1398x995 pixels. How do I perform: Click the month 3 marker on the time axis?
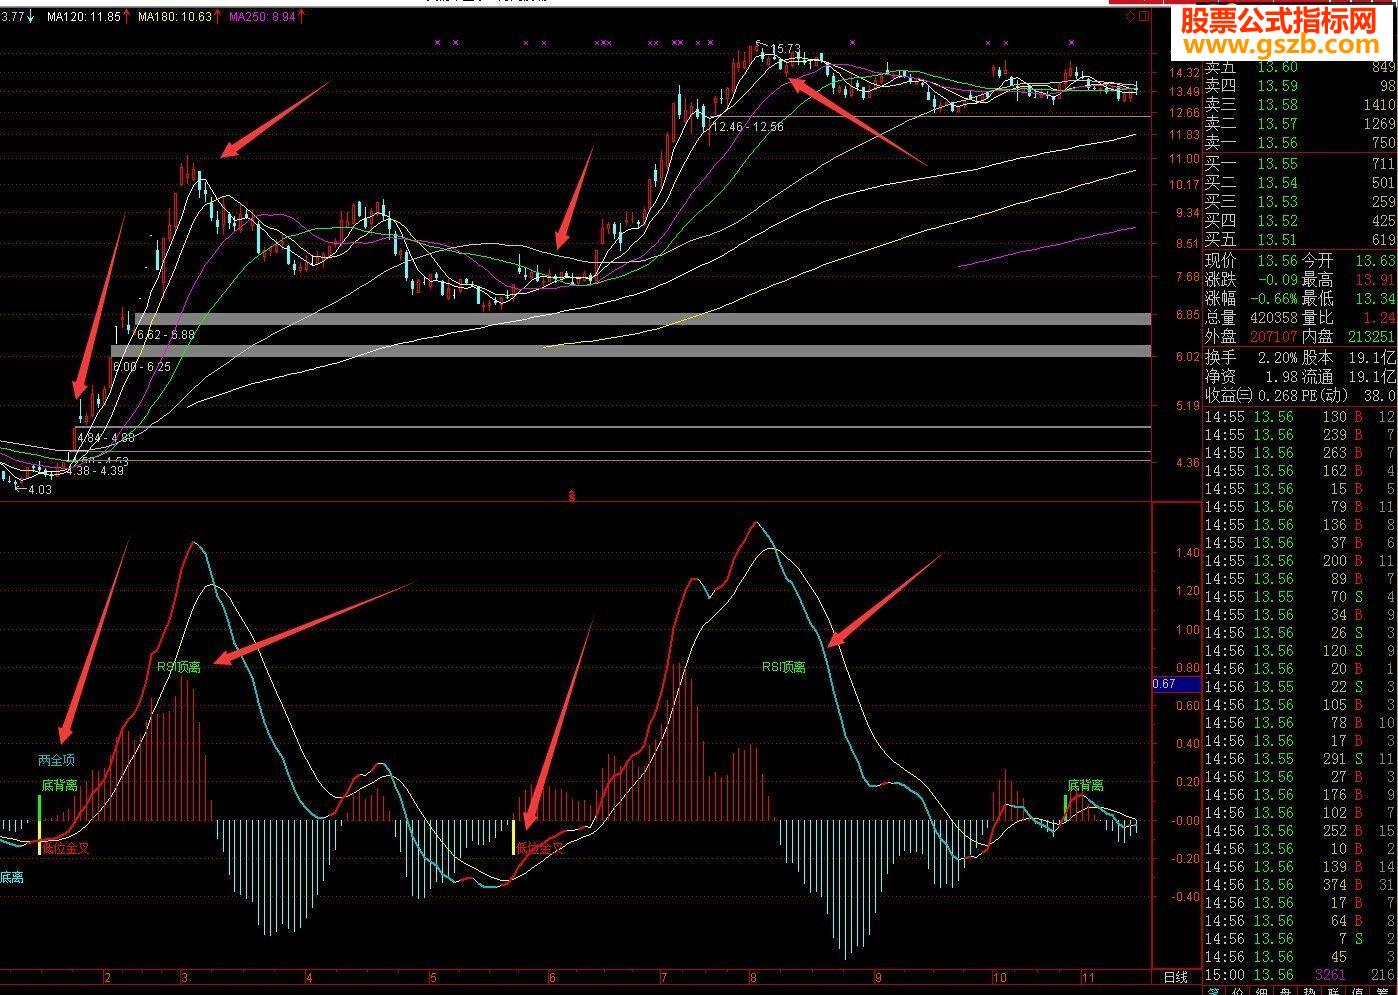coord(183,977)
